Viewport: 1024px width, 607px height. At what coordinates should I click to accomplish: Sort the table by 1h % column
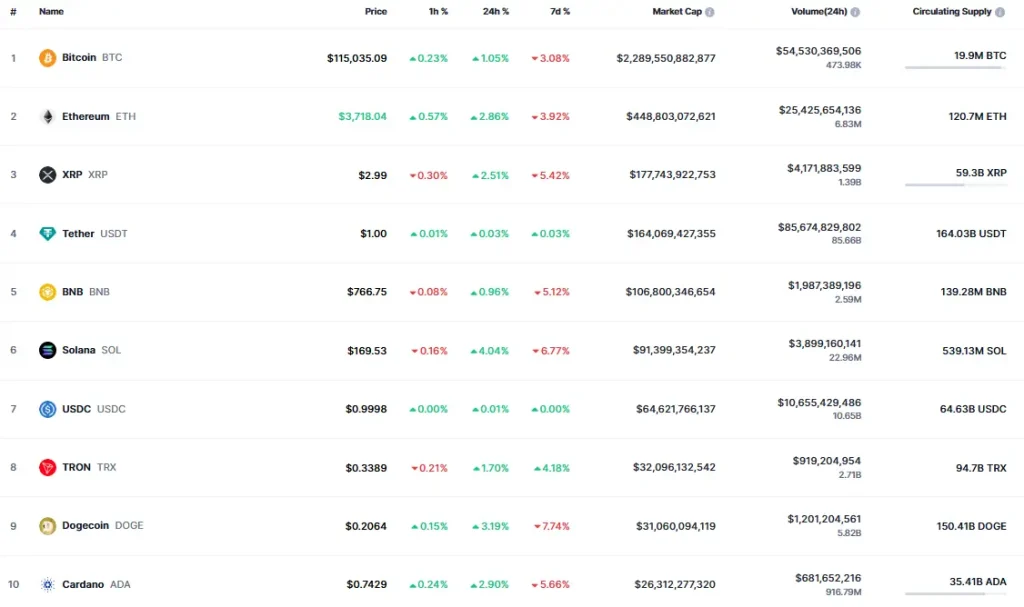(x=437, y=11)
